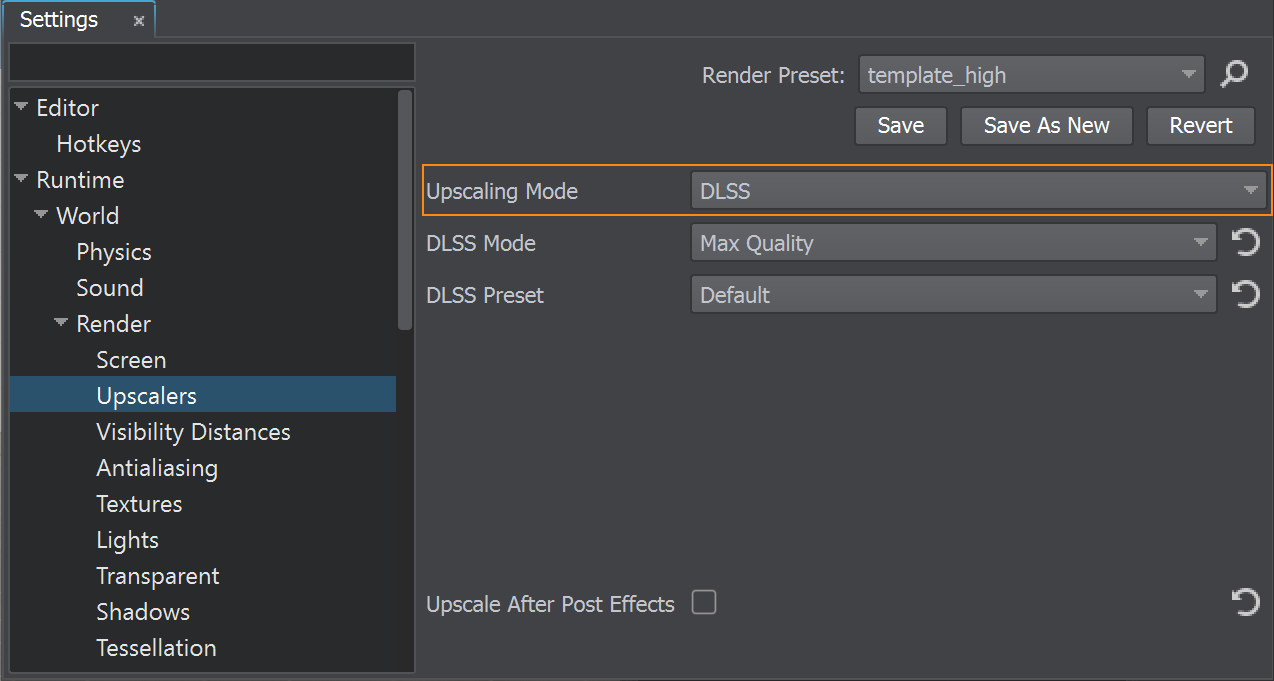Click the Save button

[900, 126]
